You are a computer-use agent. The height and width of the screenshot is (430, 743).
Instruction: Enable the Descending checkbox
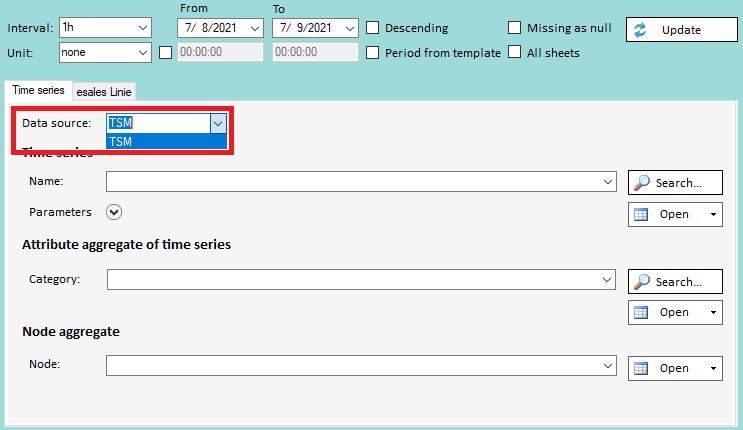click(373, 28)
